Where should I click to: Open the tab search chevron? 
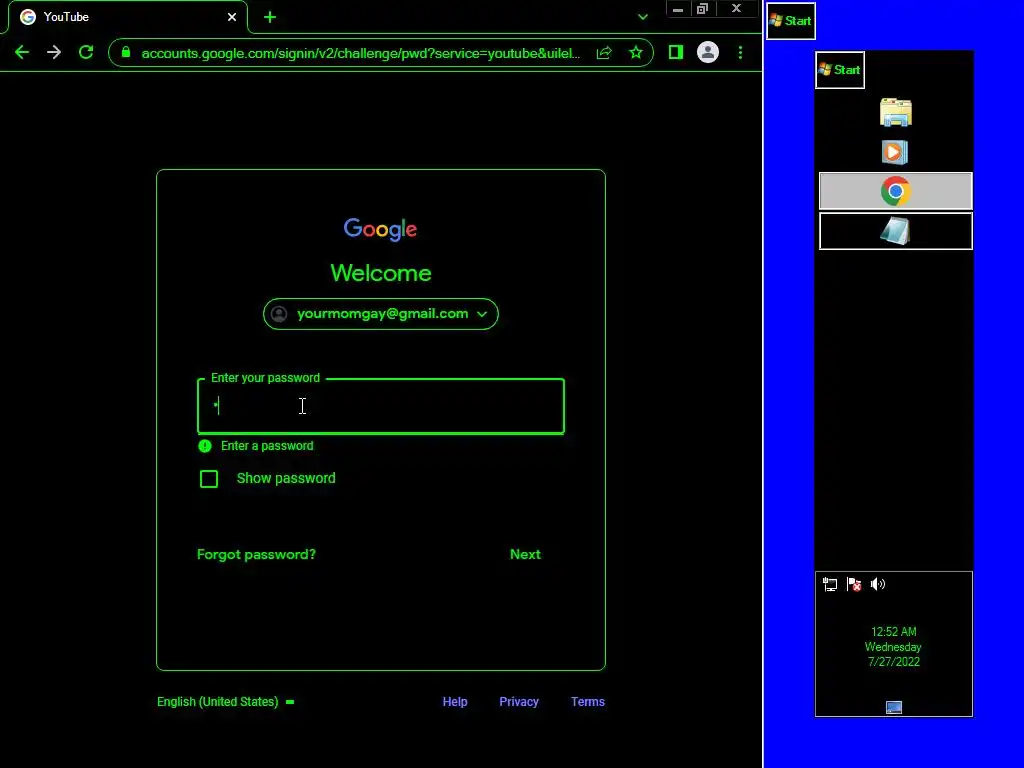[x=643, y=17]
